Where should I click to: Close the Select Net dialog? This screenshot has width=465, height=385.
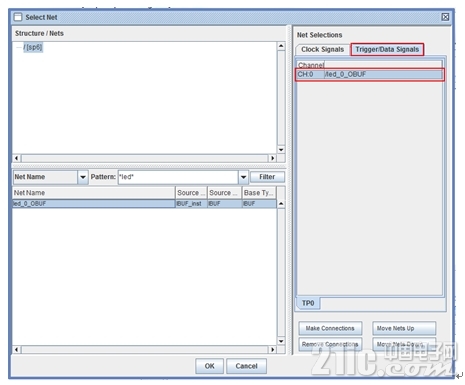pos(445,17)
